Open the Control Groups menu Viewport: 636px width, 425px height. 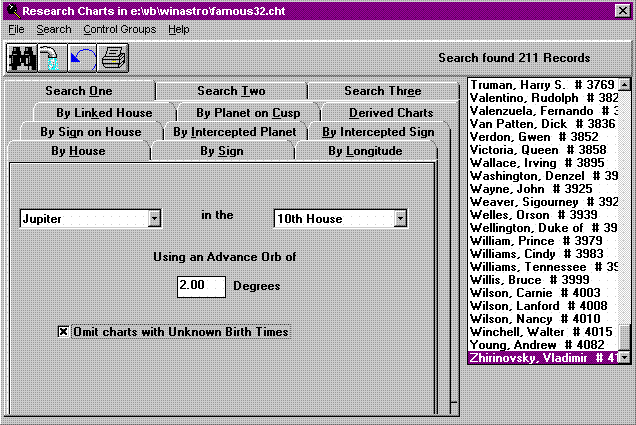(119, 30)
